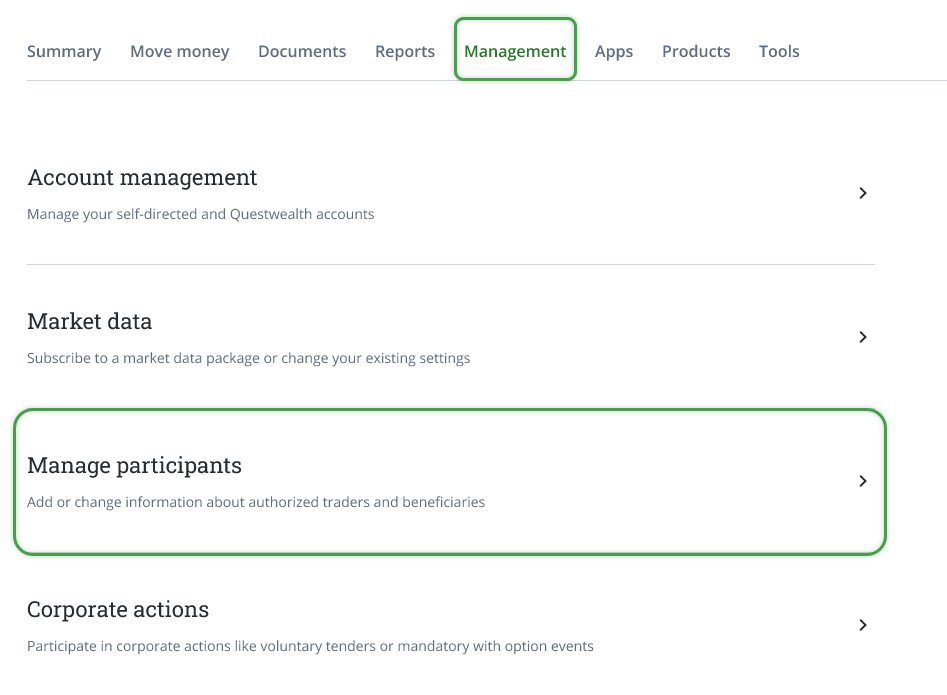
Task: Open the Apps tab
Action: tap(614, 51)
